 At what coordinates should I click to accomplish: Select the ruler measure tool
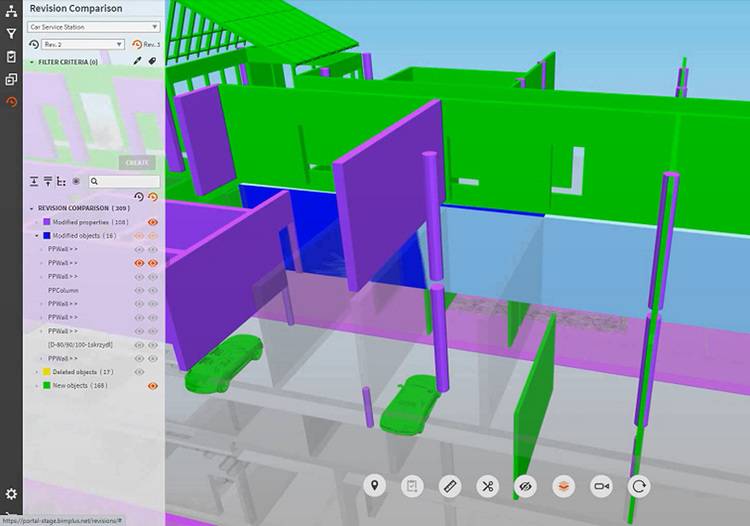click(x=449, y=487)
